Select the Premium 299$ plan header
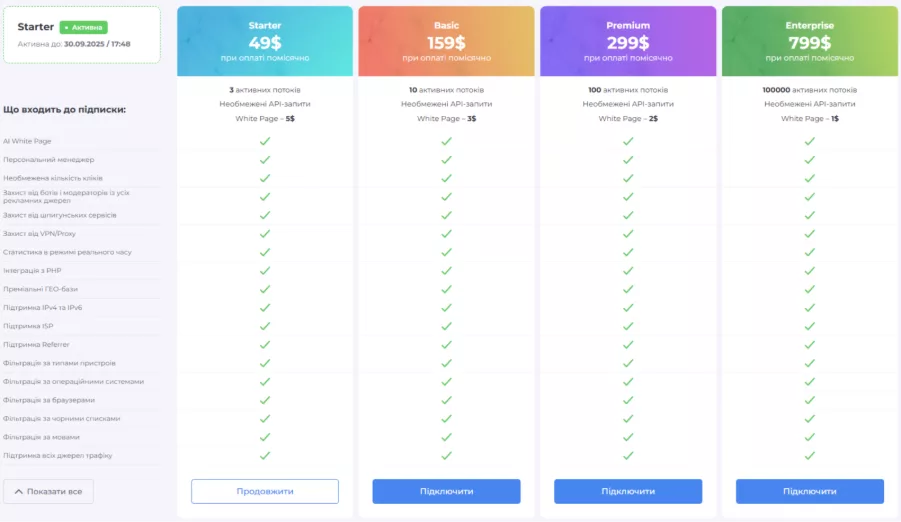 pos(628,41)
